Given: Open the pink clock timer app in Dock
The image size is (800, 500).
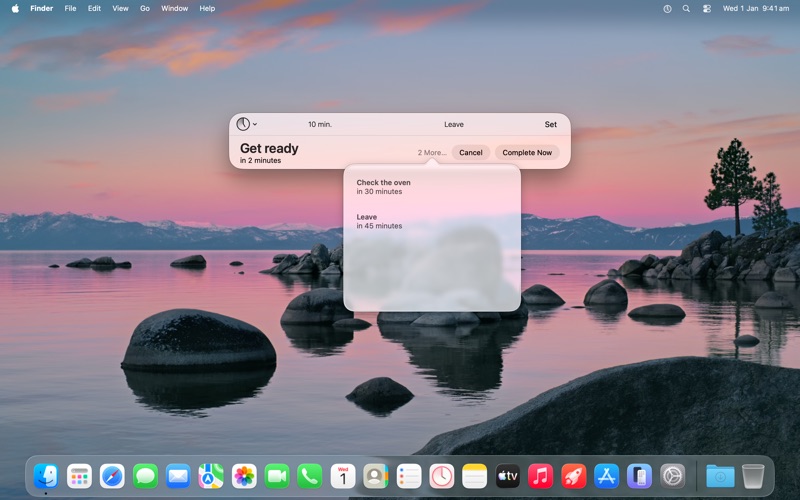Looking at the screenshot, I should [441, 476].
